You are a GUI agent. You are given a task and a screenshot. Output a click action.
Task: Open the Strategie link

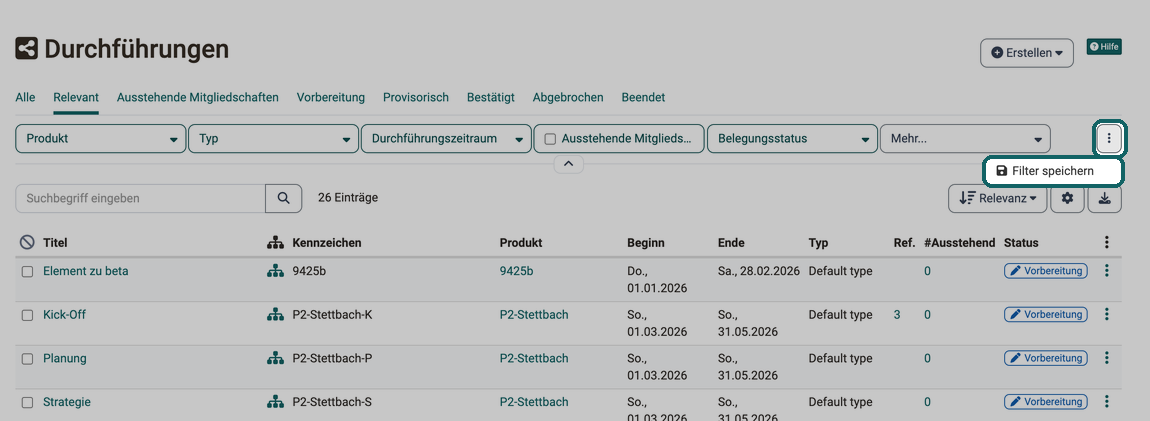pyautogui.click(x=67, y=402)
